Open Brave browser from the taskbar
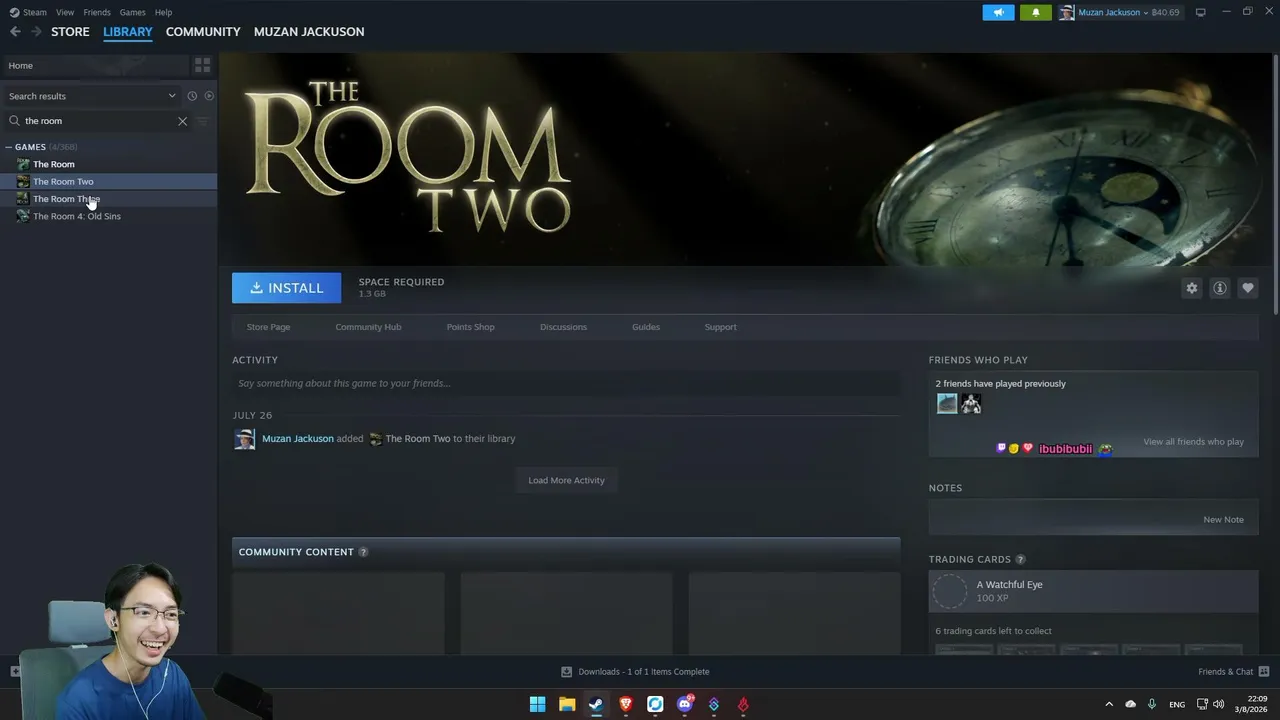Viewport: 1280px width, 720px height. coord(626,704)
